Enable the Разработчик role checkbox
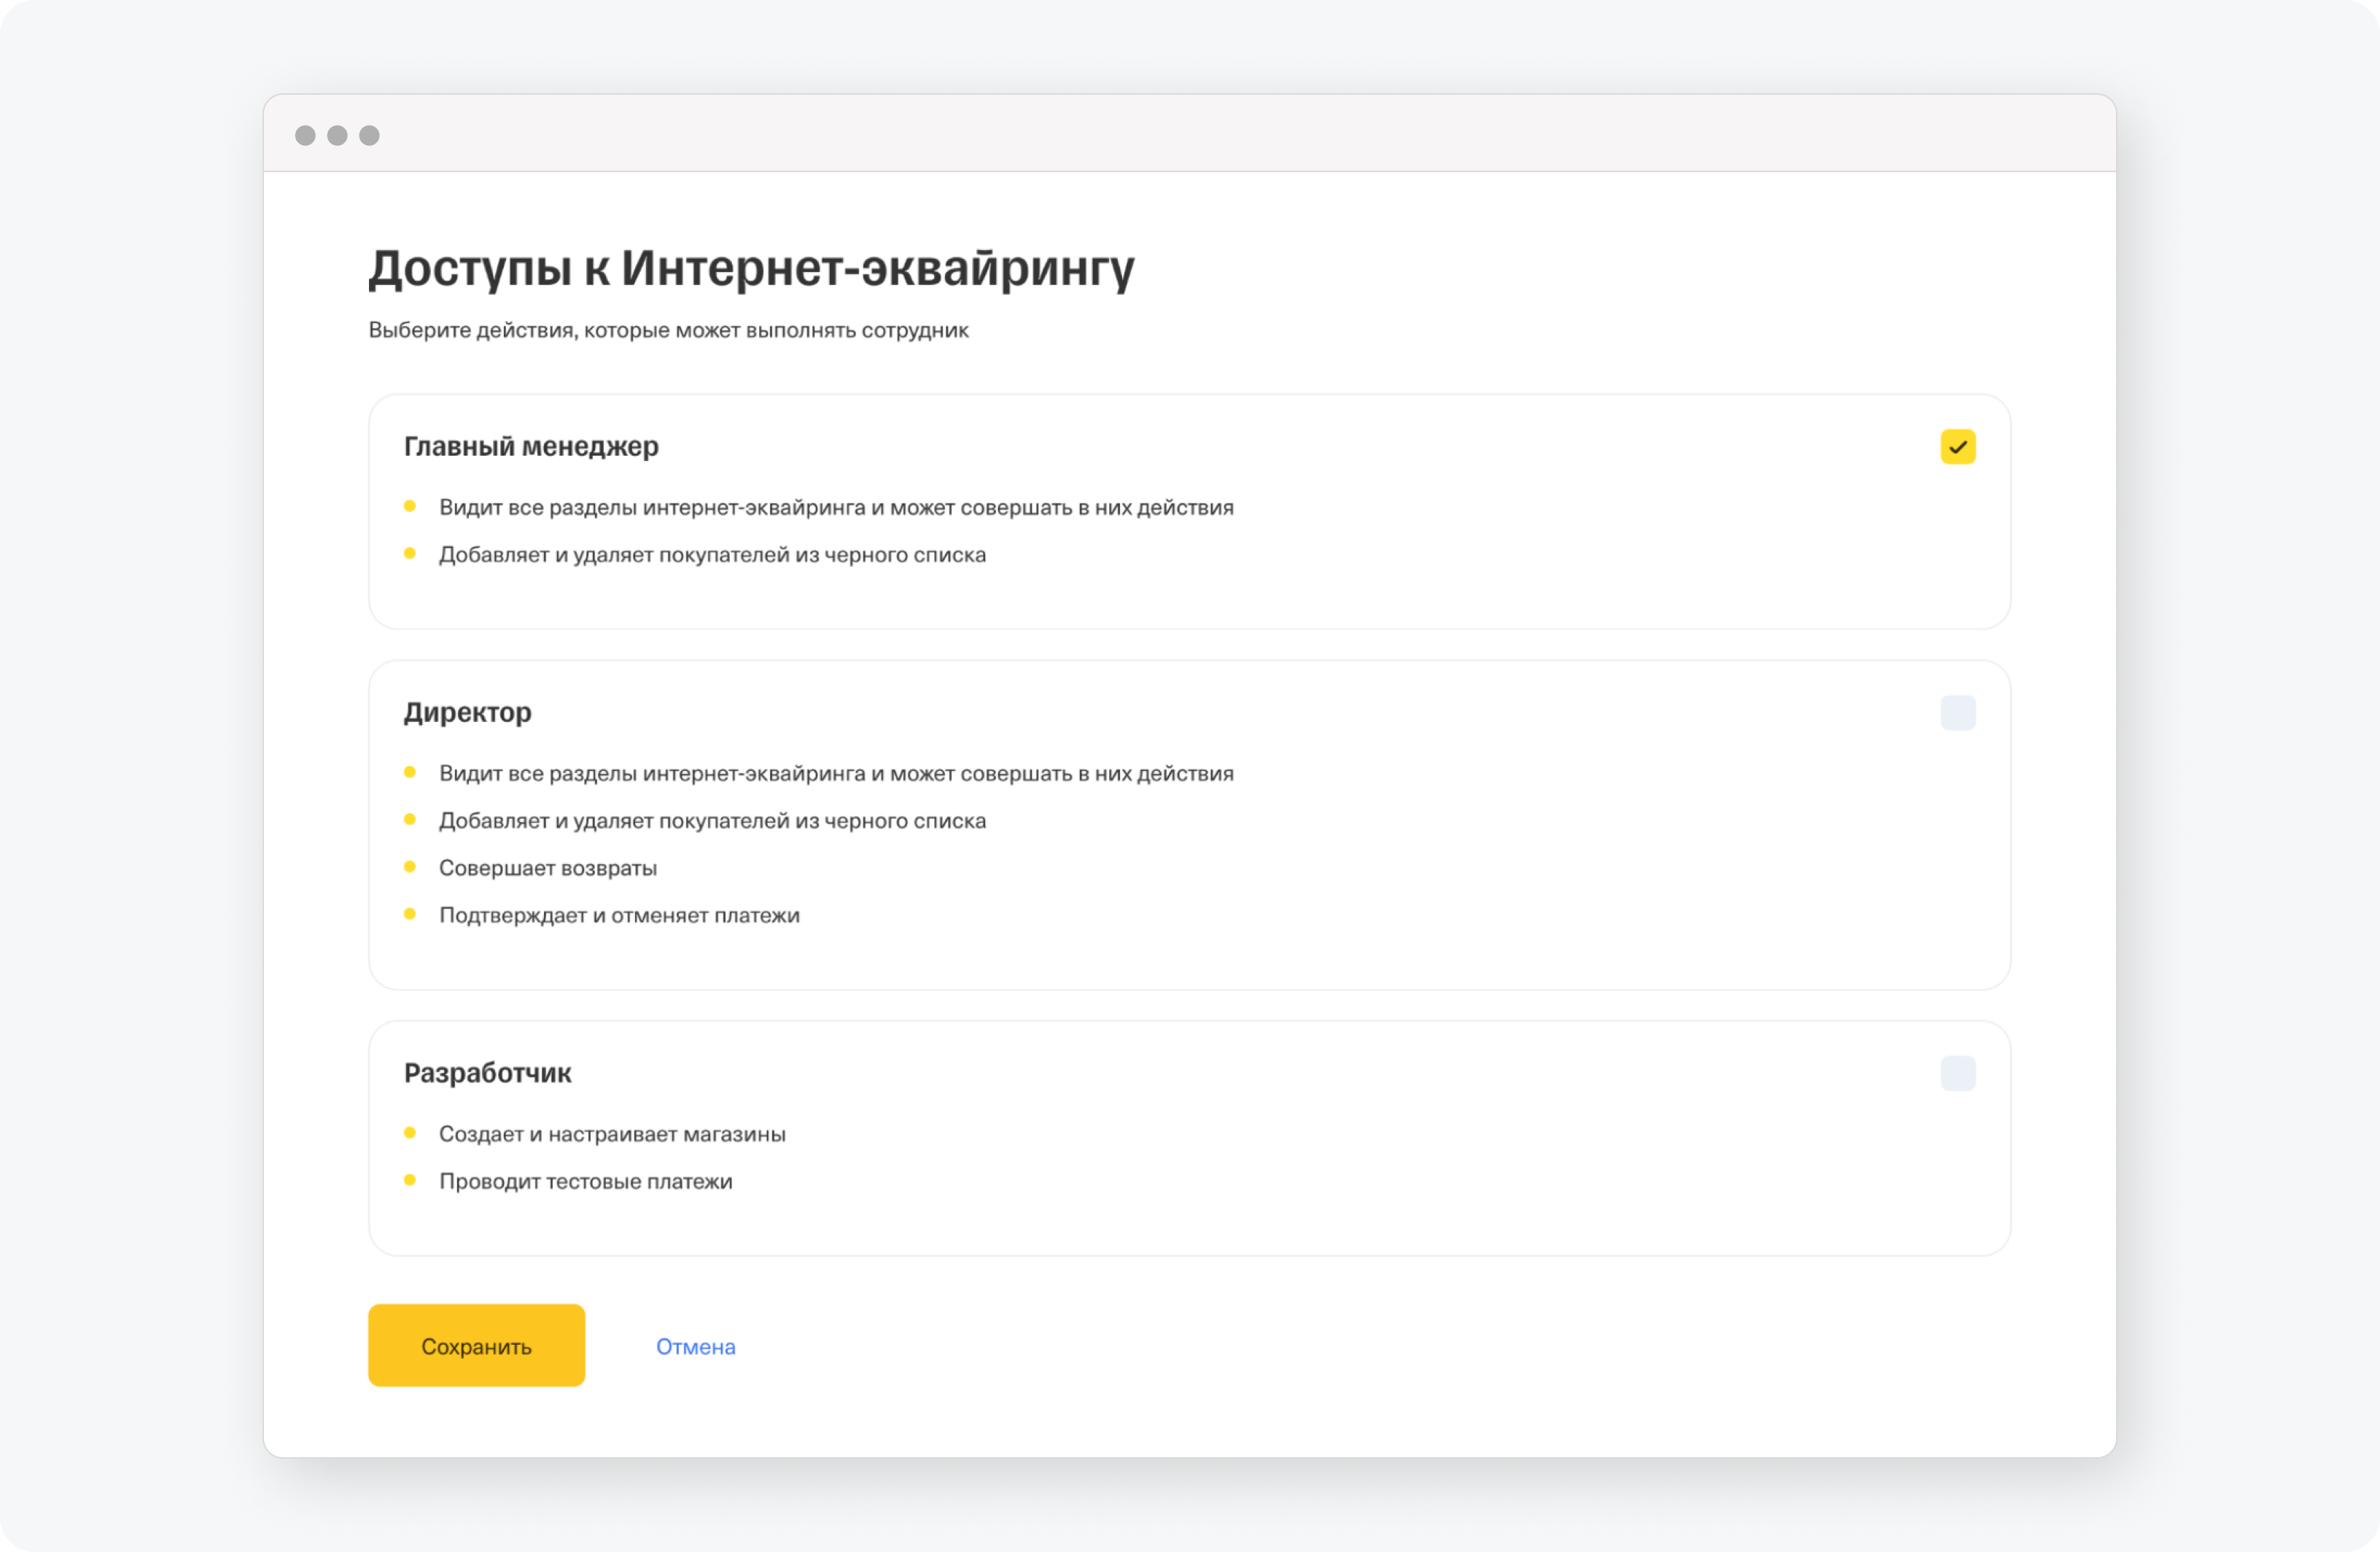The height and width of the screenshot is (1552, 2380). (1957, 1073)
